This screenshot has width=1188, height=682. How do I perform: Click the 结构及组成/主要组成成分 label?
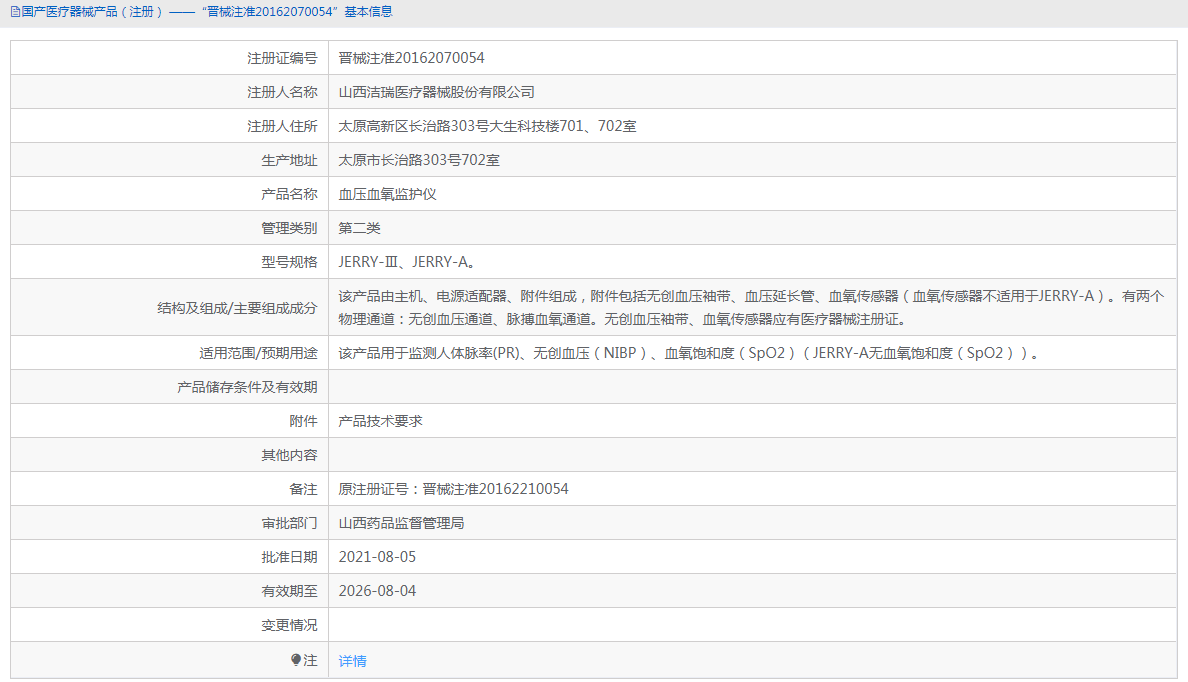[237, 308]
